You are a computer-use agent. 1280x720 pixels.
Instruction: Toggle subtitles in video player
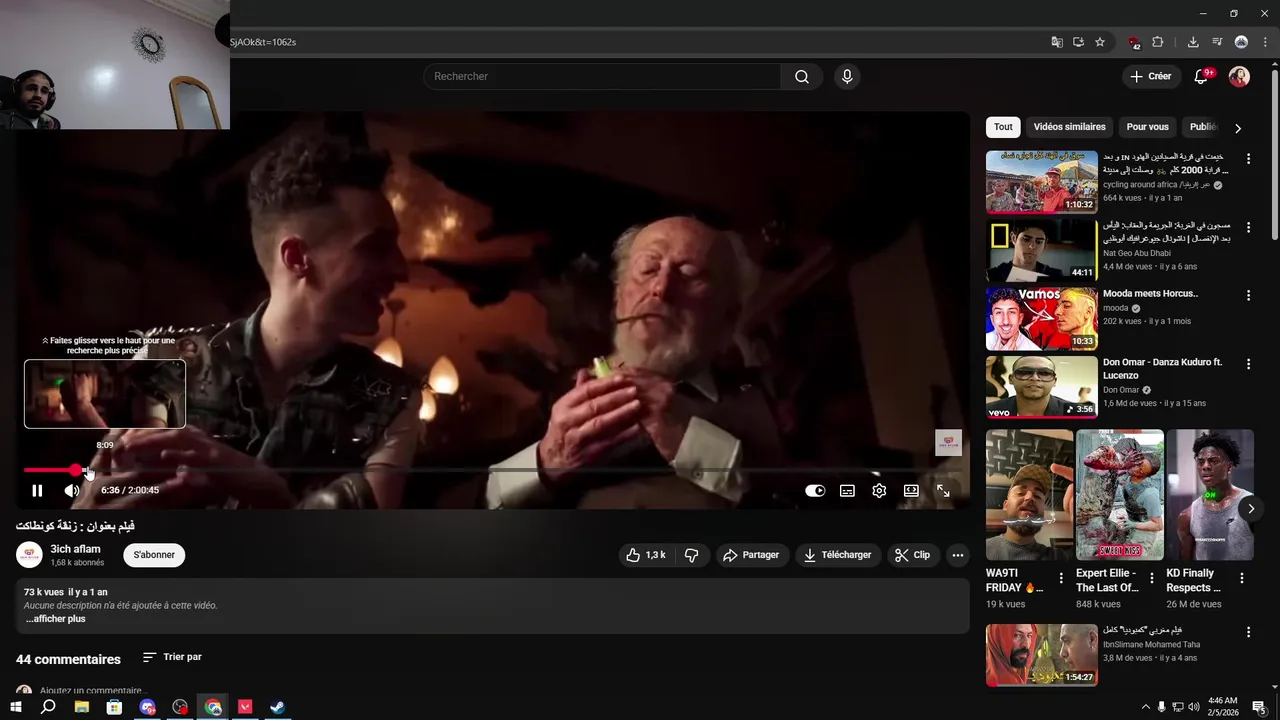(x=847, y=491)
